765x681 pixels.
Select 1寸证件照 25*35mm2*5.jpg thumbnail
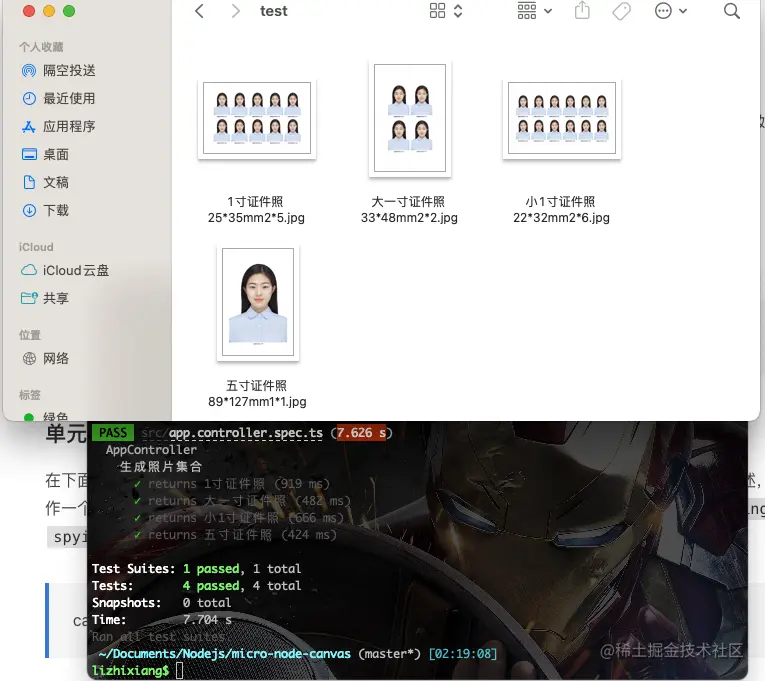[x=257, y=118]
